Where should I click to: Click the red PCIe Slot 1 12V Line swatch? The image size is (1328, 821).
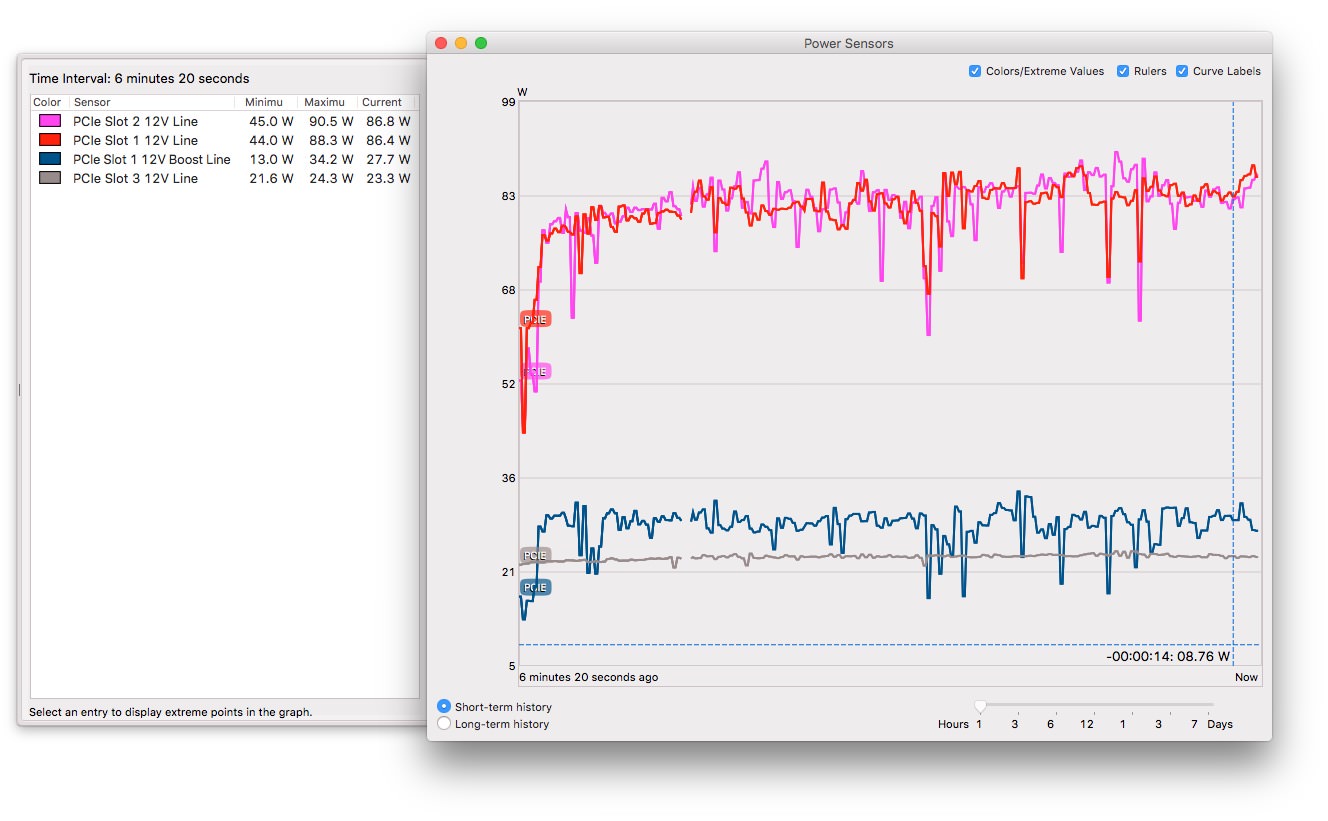pos(49,140)
